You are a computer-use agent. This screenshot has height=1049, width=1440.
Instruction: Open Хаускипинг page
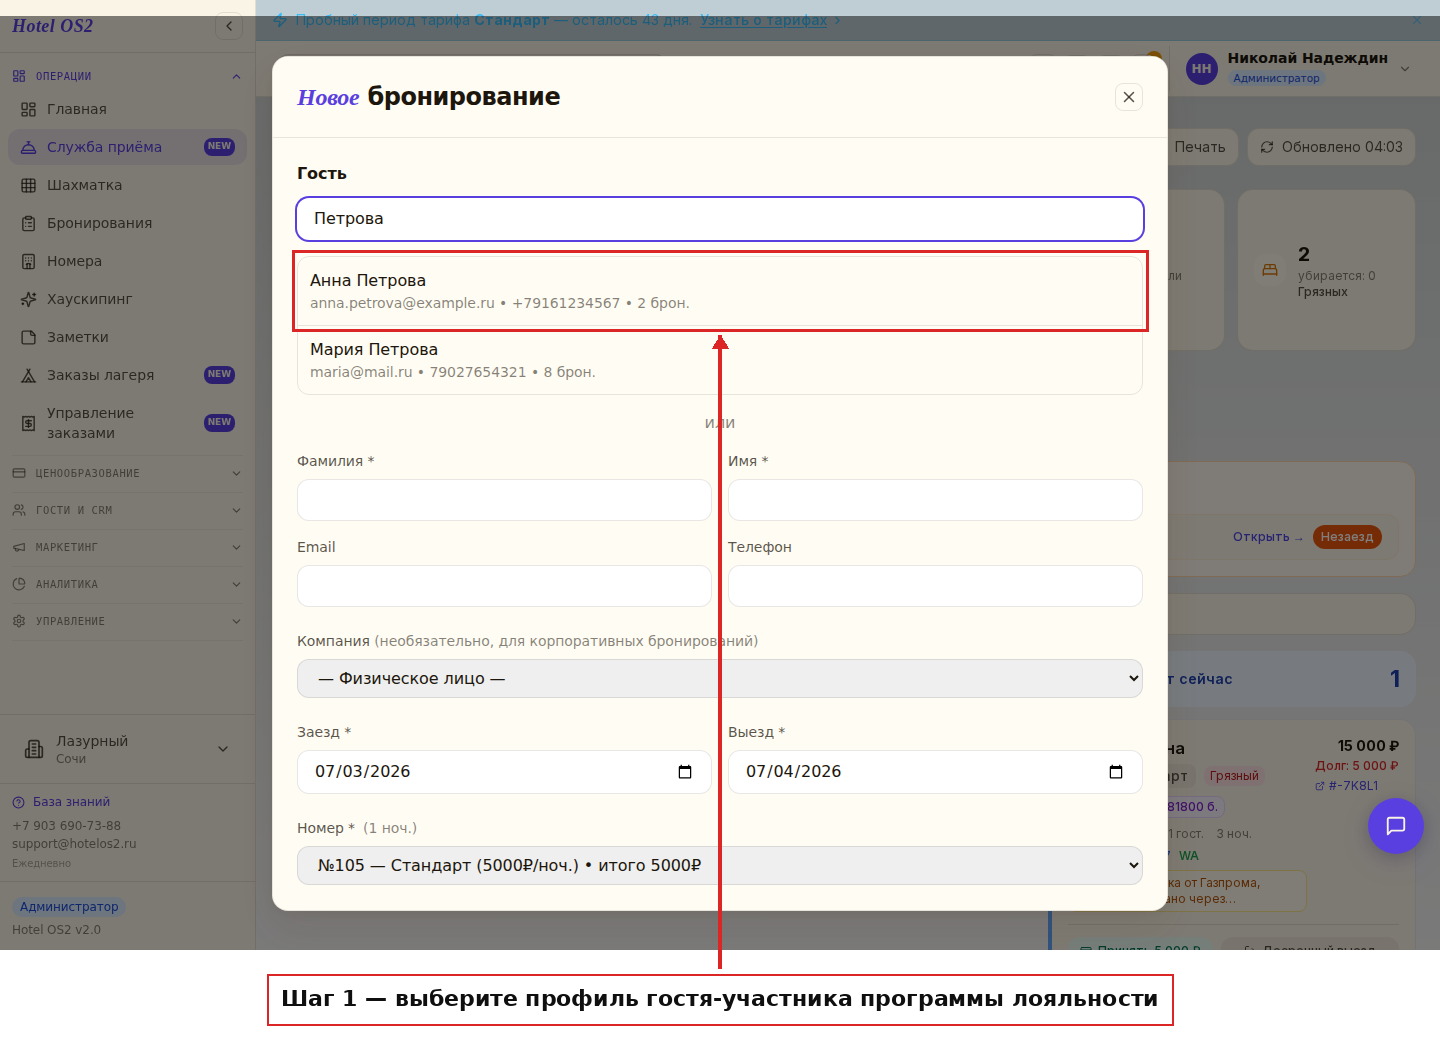click(x=127, y=299)
